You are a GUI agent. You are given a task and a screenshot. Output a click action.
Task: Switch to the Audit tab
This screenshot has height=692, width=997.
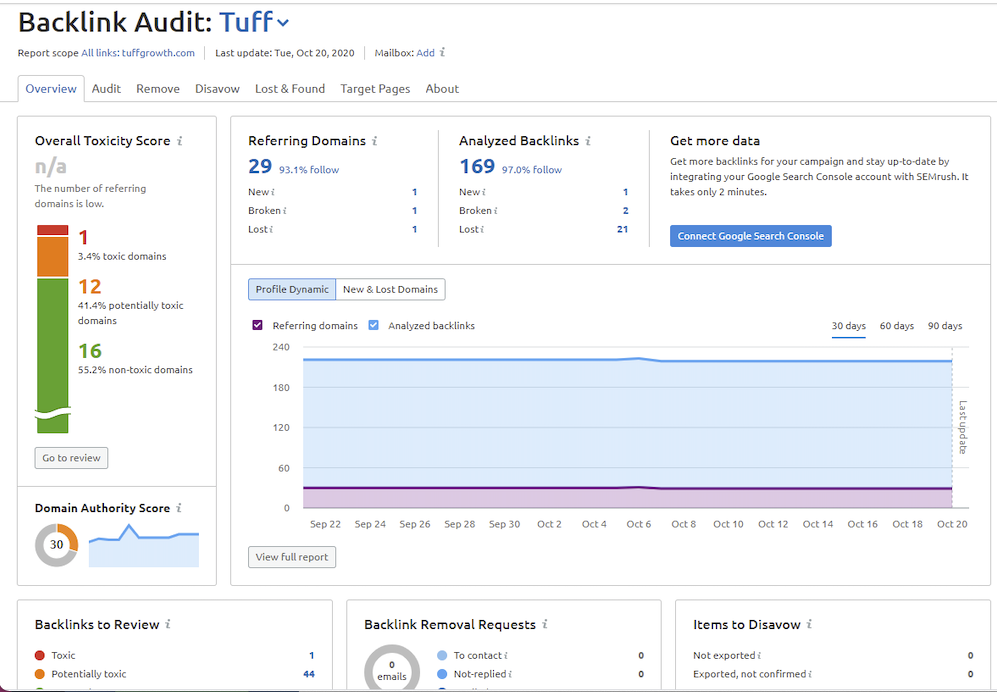coord(107,88)
